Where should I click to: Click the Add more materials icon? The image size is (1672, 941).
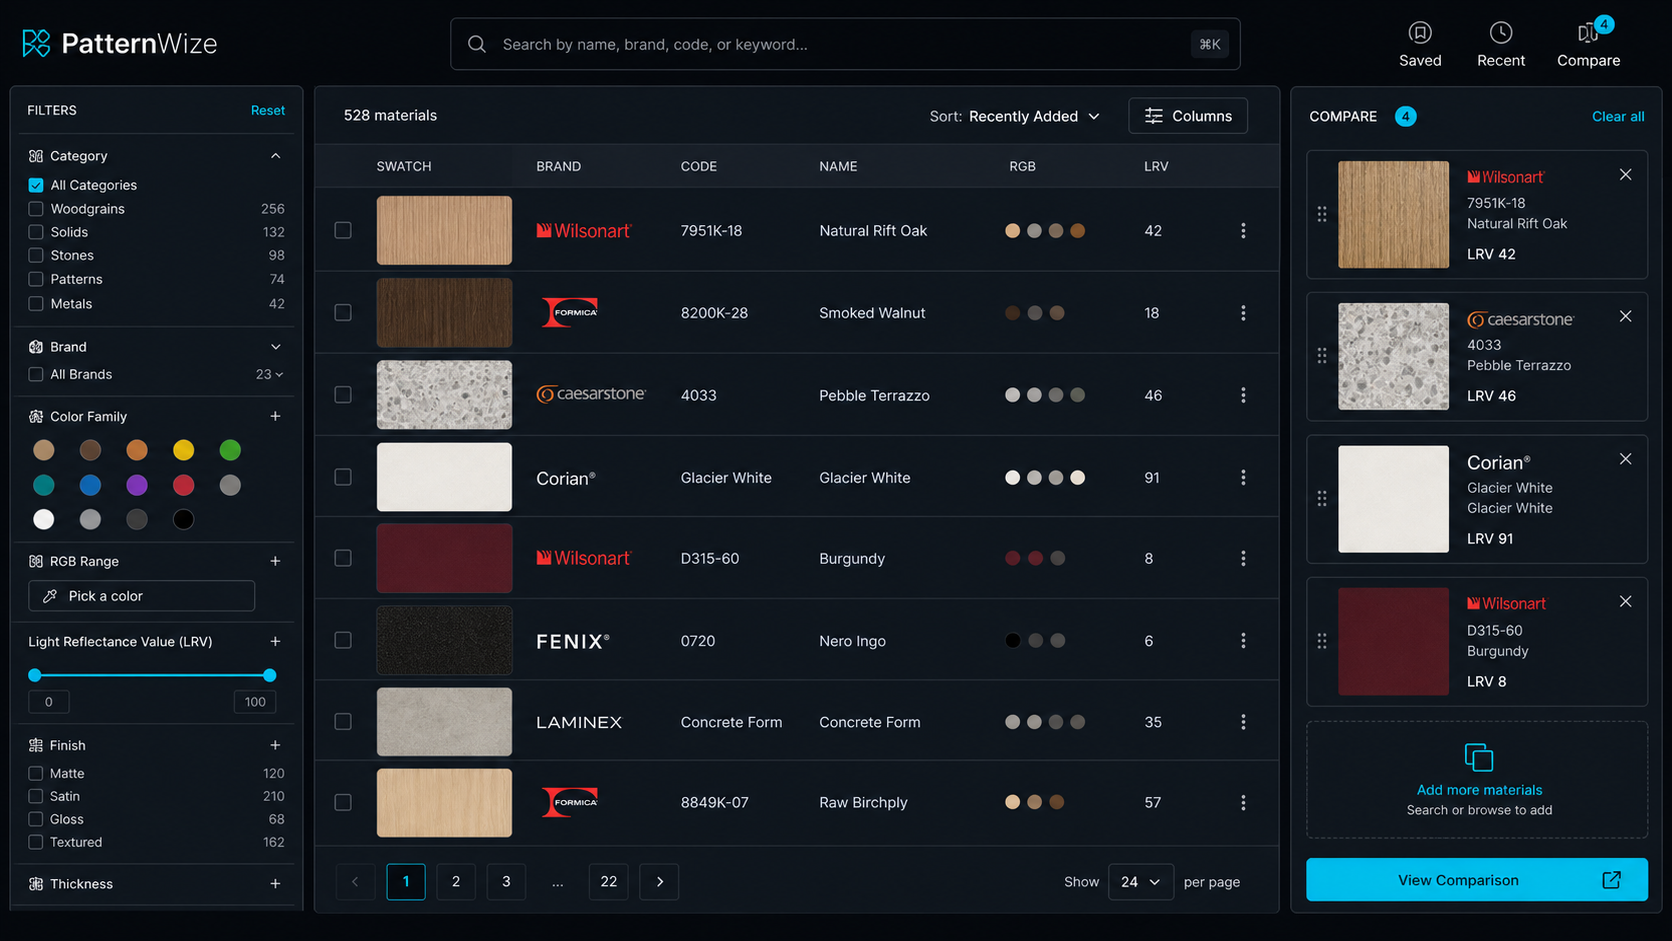(1479, 757)
